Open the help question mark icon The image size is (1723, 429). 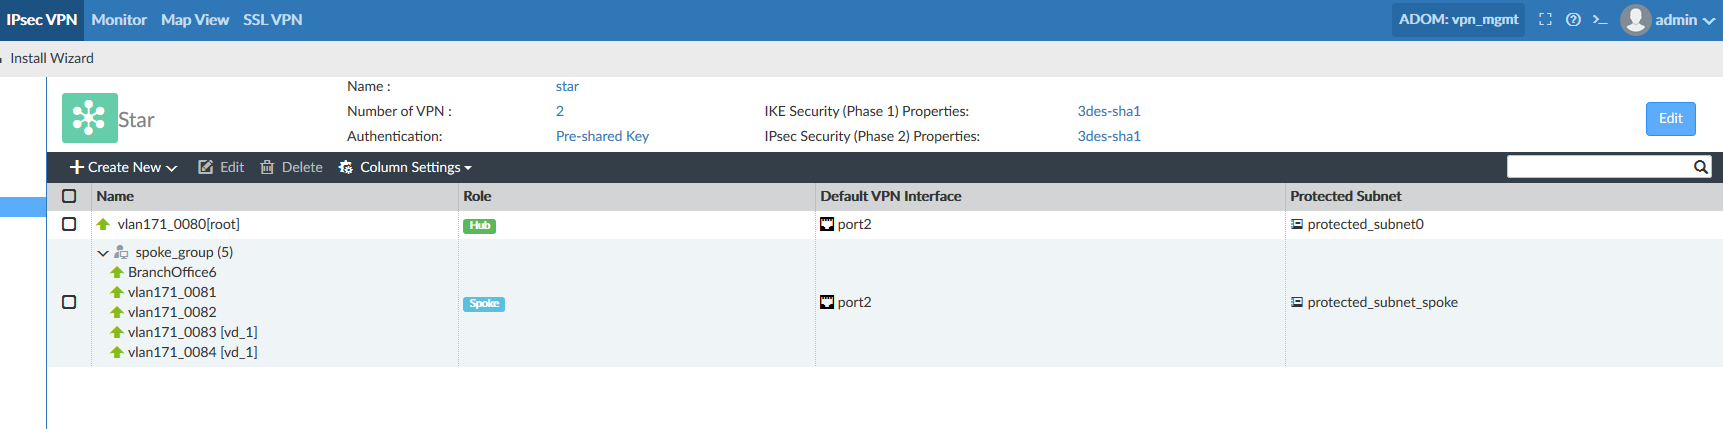[x=1573, y=20]
